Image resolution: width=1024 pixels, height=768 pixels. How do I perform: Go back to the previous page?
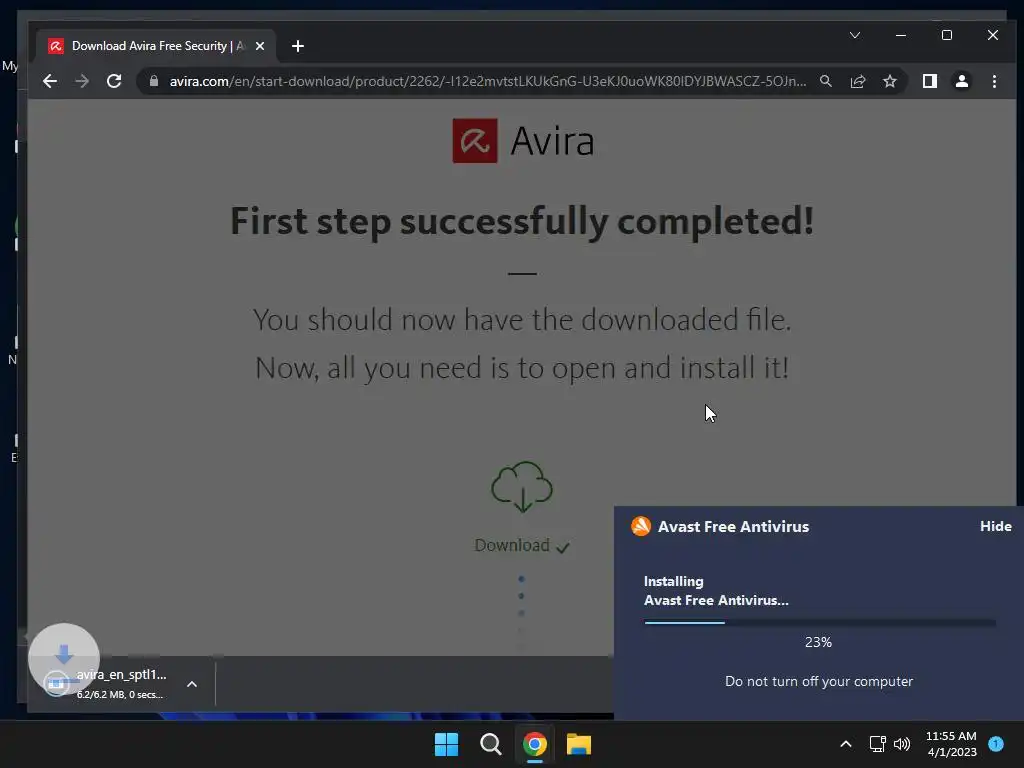point(50,81)
